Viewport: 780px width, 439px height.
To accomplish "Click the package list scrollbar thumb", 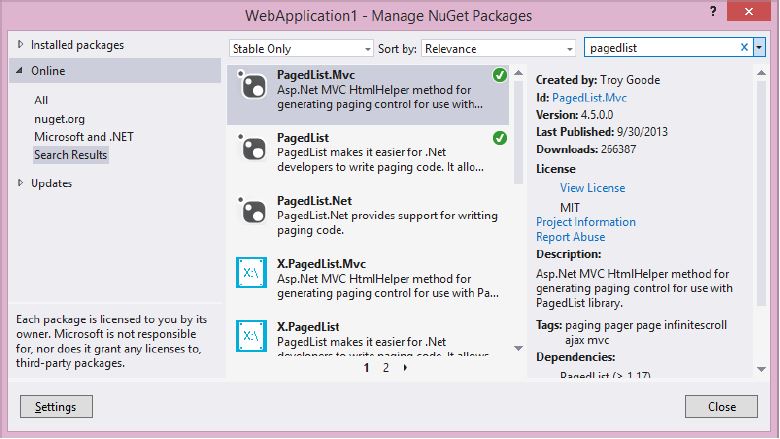I will click(518, 133).
